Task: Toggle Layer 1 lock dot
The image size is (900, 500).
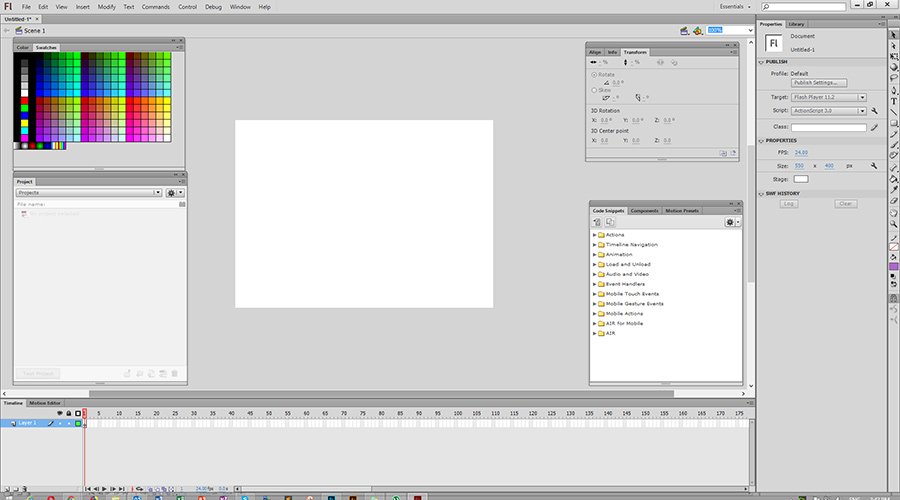Action: coord(68,424)
